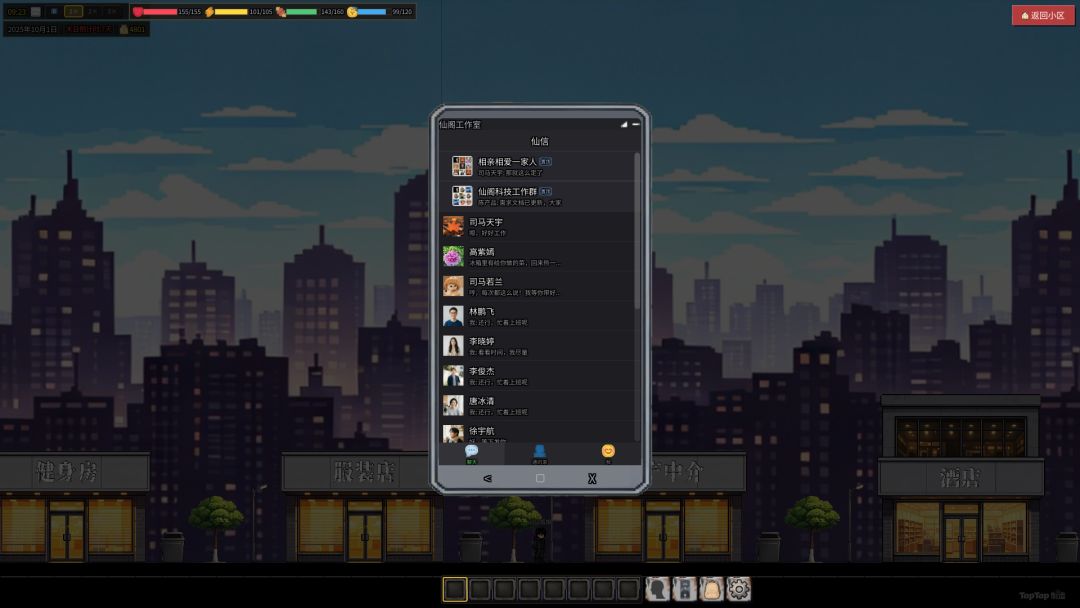Open the chat tab icon in phone
Viewport: 1080px width, 608px height.
472,453
